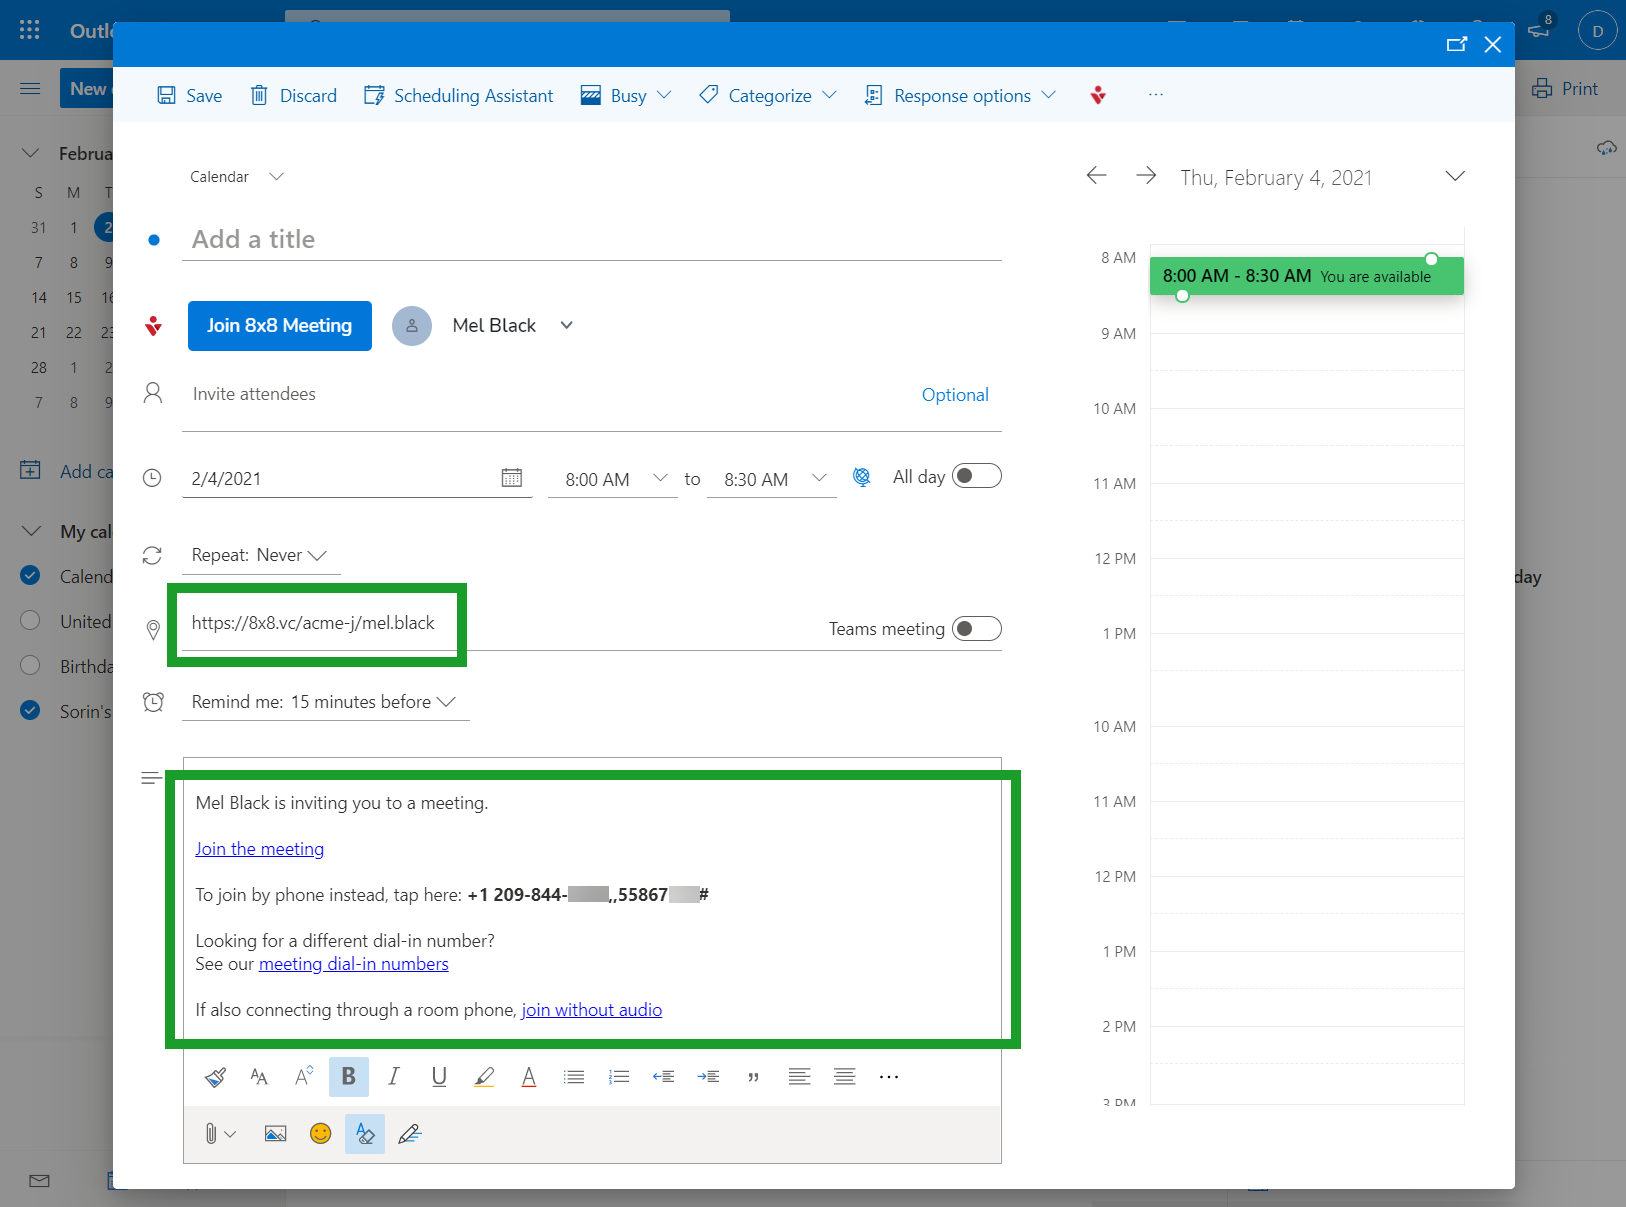This screenshot has width=1626, height=1207.
Task: Uncheck Sorin's calendar checkbox
Action: (x=30, y=710)
